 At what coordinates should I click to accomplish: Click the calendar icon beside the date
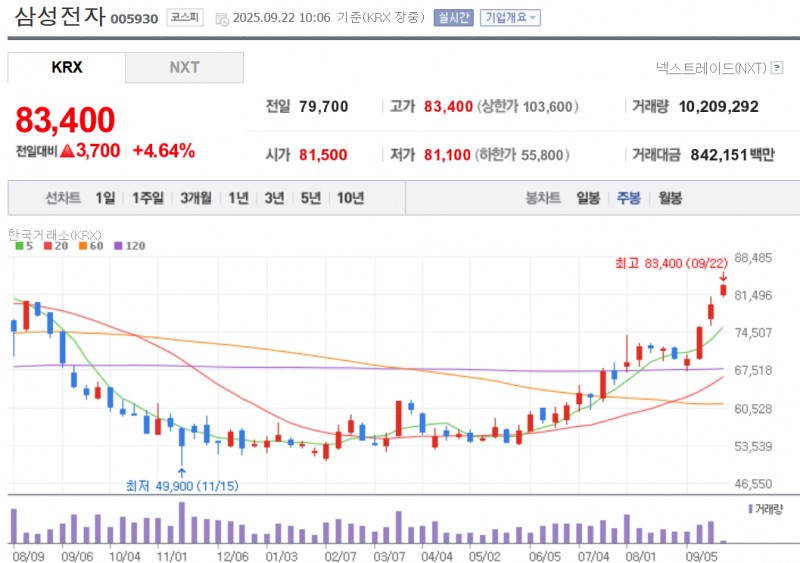tap(222, 19)
